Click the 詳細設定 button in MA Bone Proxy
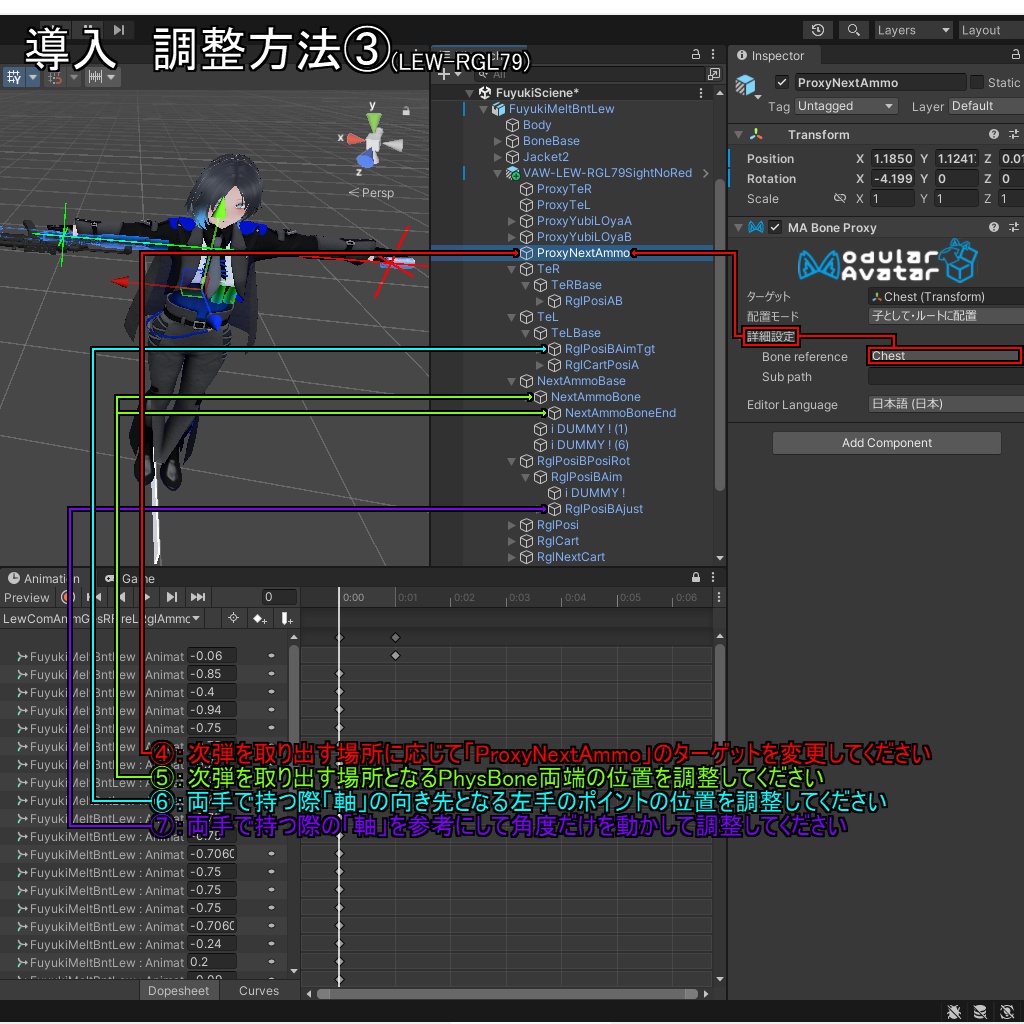 [x=773, y=336]
